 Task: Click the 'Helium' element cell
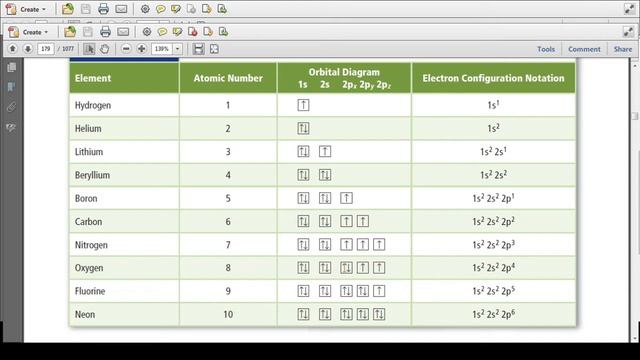pyautogui.click(x=124, y=128)
